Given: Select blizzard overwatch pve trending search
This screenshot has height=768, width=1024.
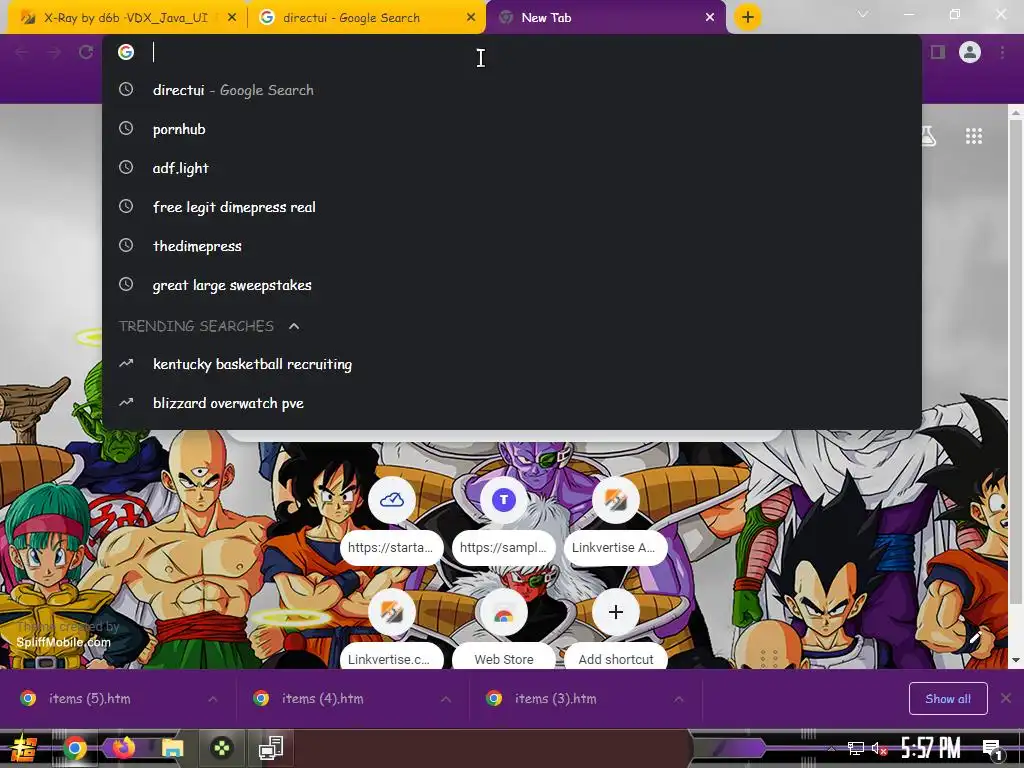Looking at the screenshot, I should tap(512, 403).
